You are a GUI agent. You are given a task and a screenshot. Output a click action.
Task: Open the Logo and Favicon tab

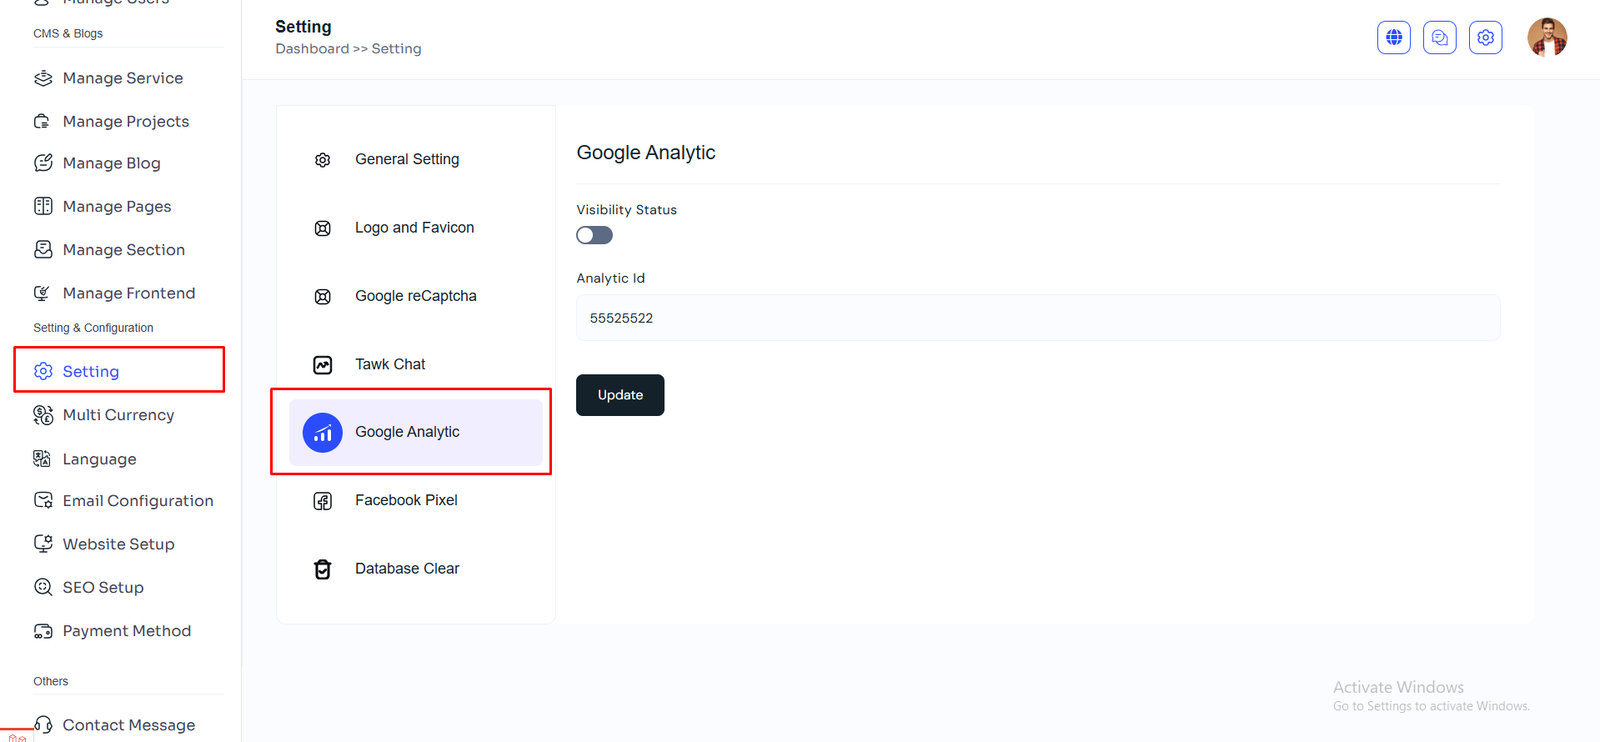414,228
